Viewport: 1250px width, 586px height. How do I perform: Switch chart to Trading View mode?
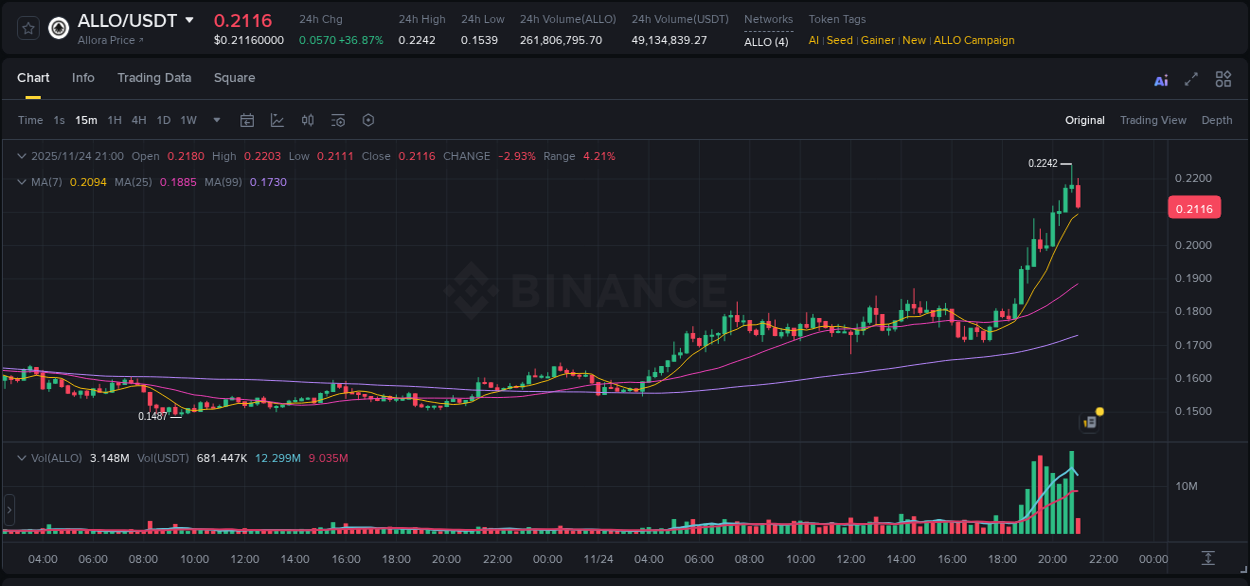tap(1153, 119)
